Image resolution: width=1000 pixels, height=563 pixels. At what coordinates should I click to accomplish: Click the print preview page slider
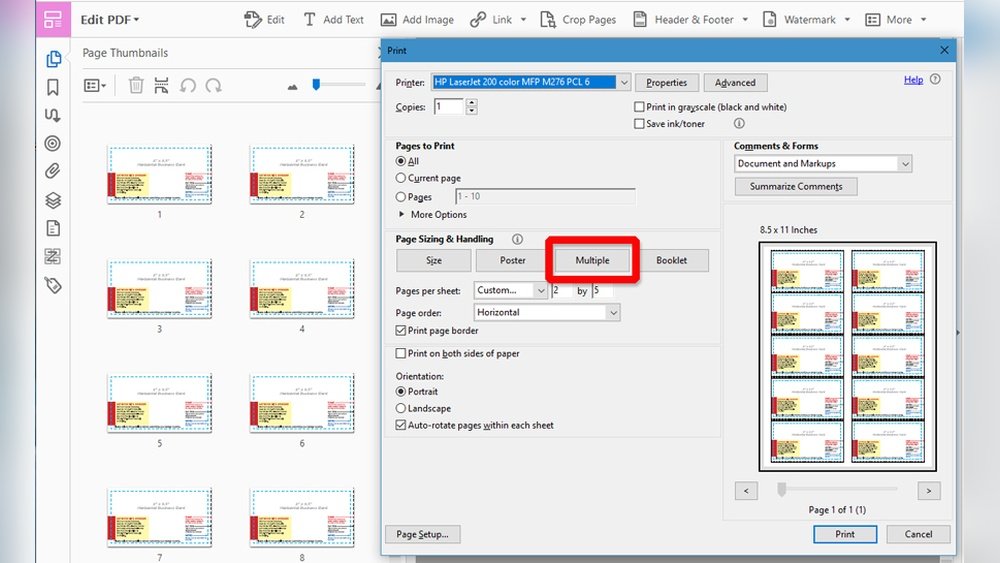[x=781, y=490]
